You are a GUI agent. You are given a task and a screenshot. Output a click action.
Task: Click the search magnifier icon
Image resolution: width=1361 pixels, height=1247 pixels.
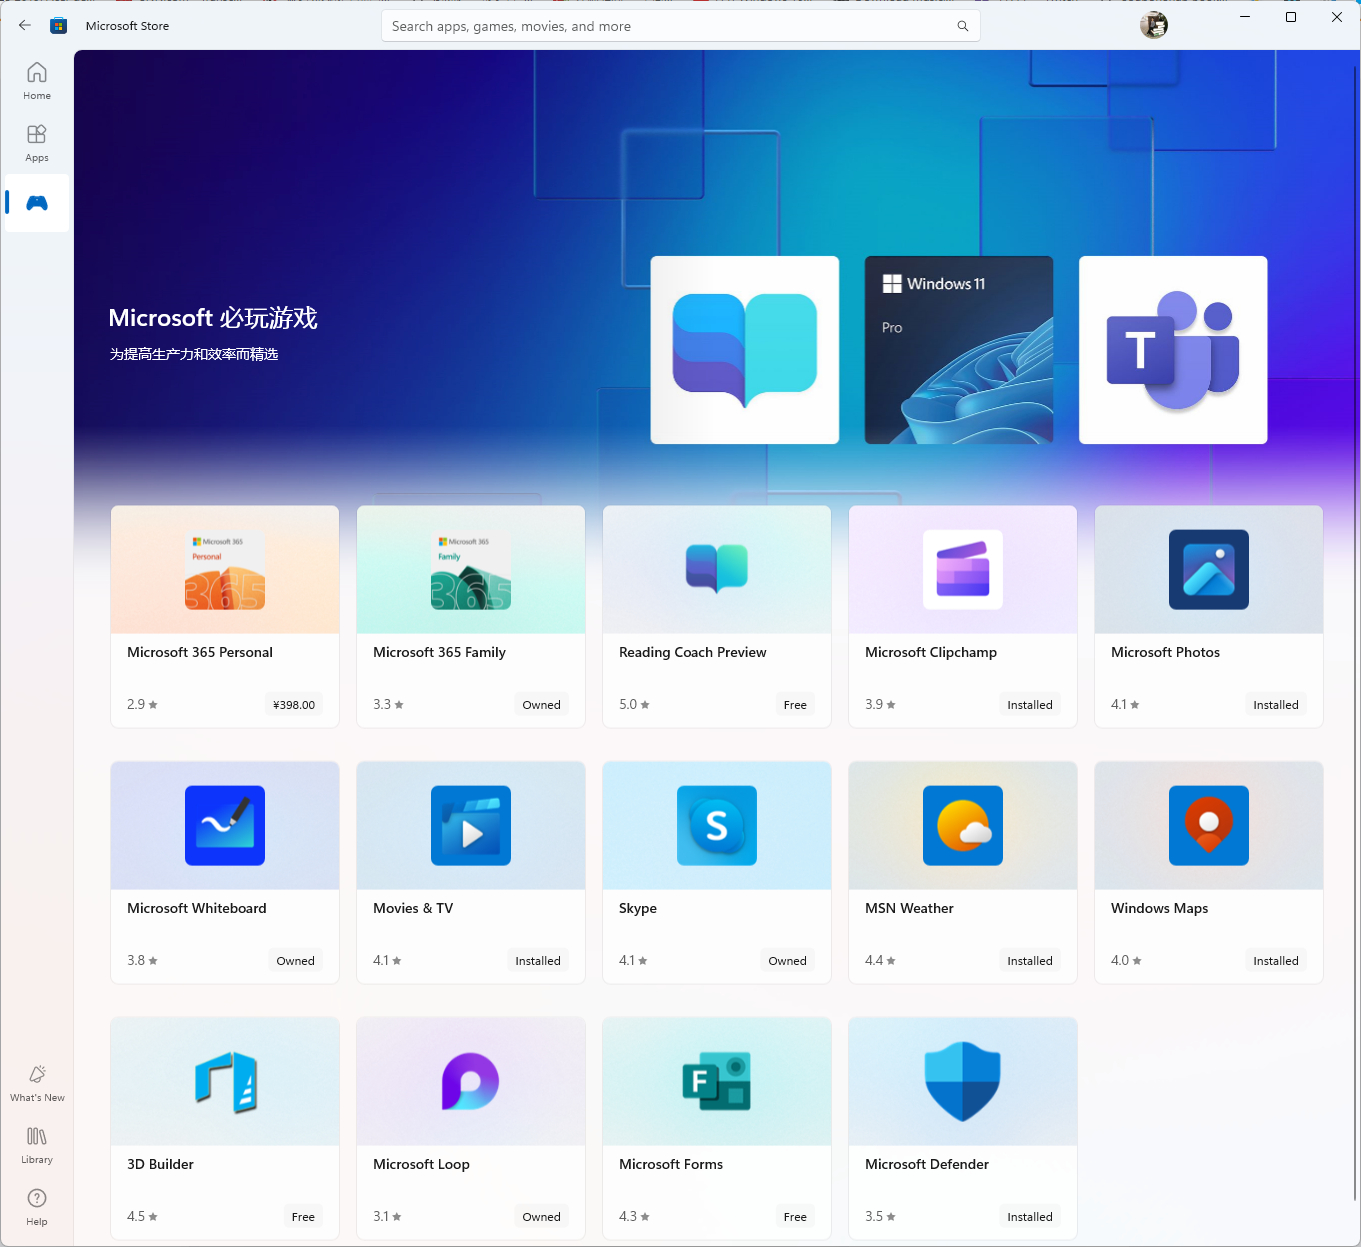pos(962,26)
